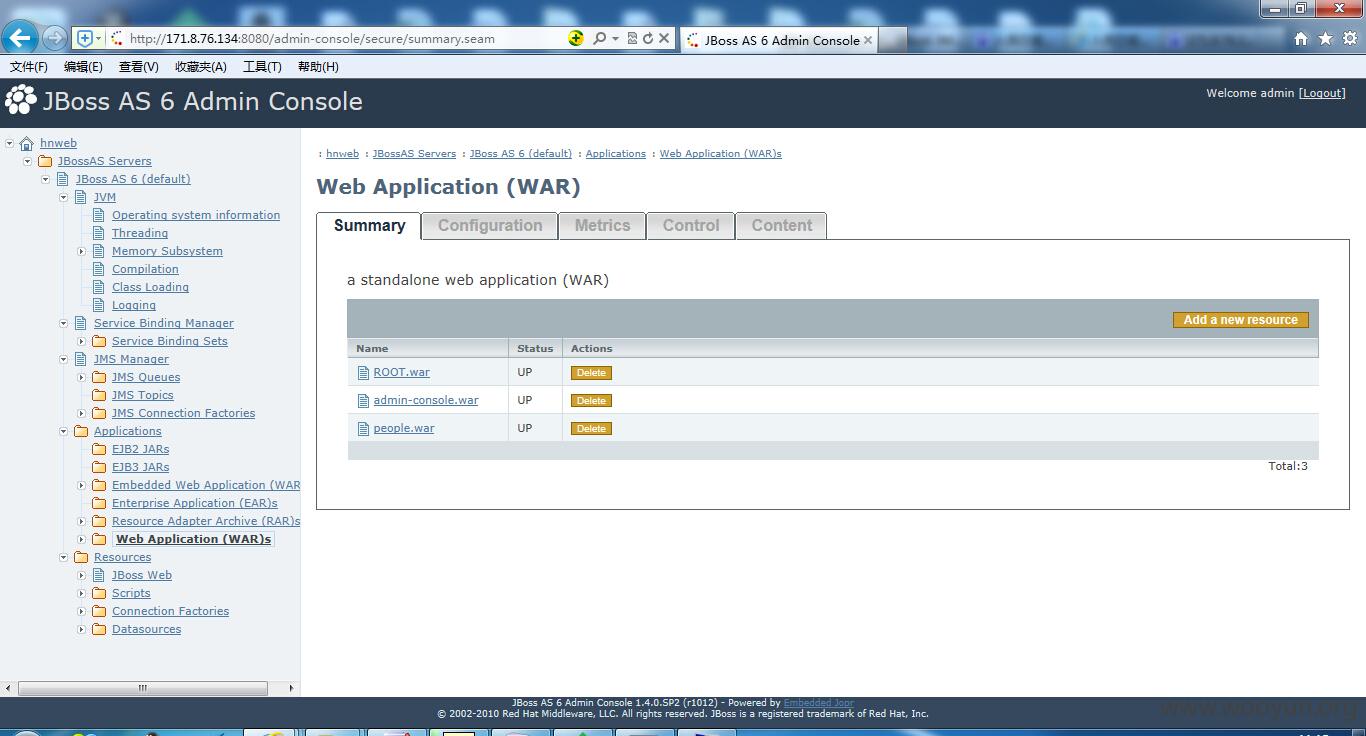
Task: Click the JVM document icon in the tree
Action: click(81, 198)
